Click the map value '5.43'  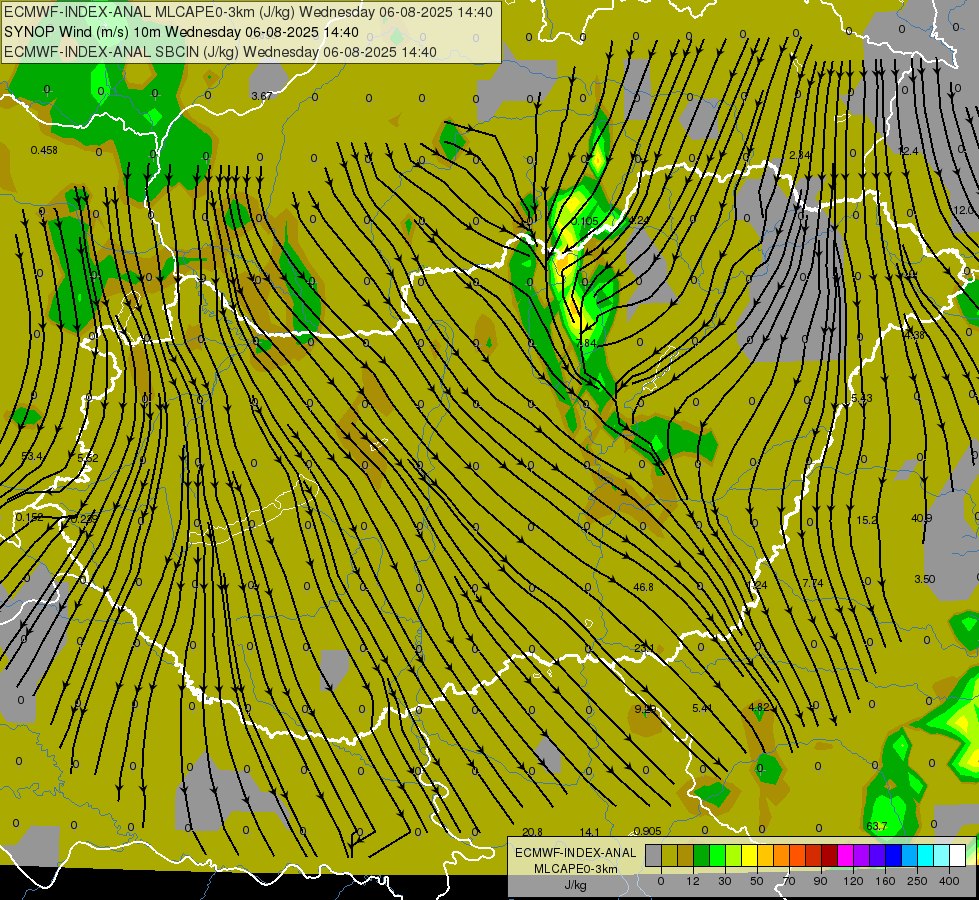[862, 398]
